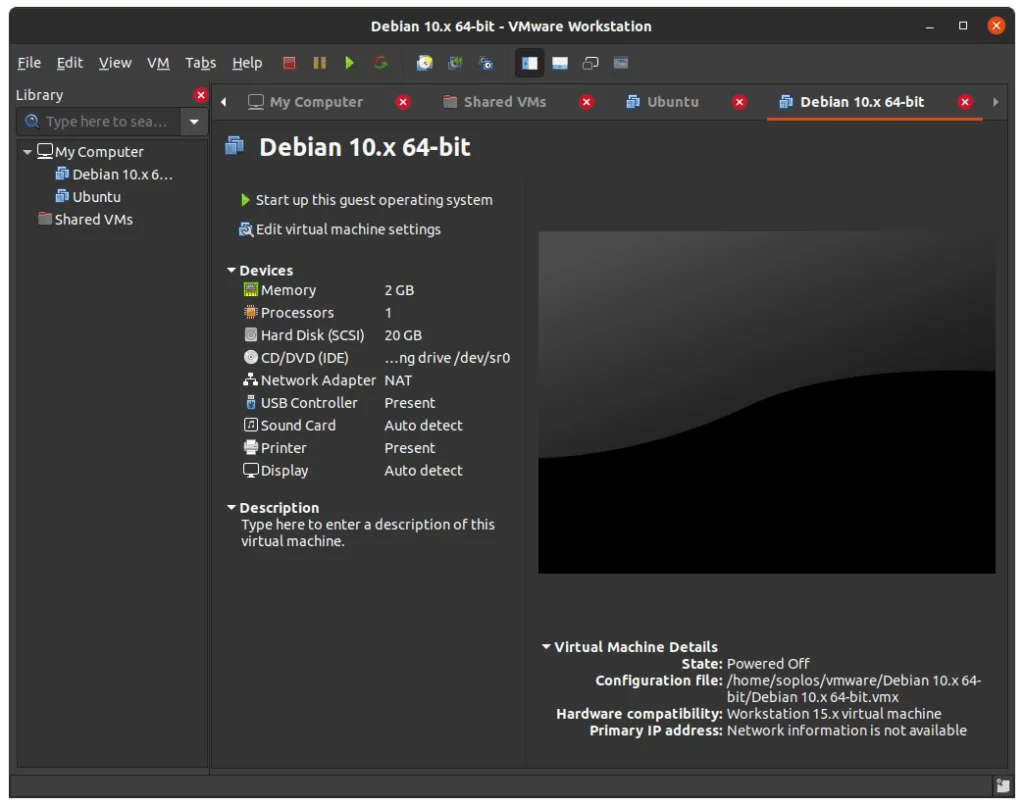Close the Library panel with red X
Viewport: 1024px width, 807px height.
(x=200, y=95)
